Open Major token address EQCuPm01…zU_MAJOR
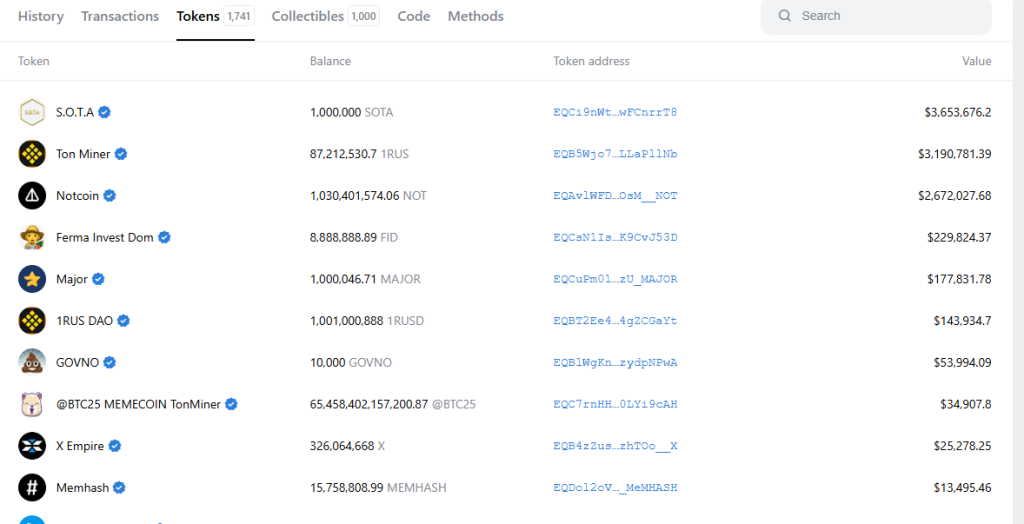Image resolution: width=1024 pixels, height=524 pixels. 615,279
